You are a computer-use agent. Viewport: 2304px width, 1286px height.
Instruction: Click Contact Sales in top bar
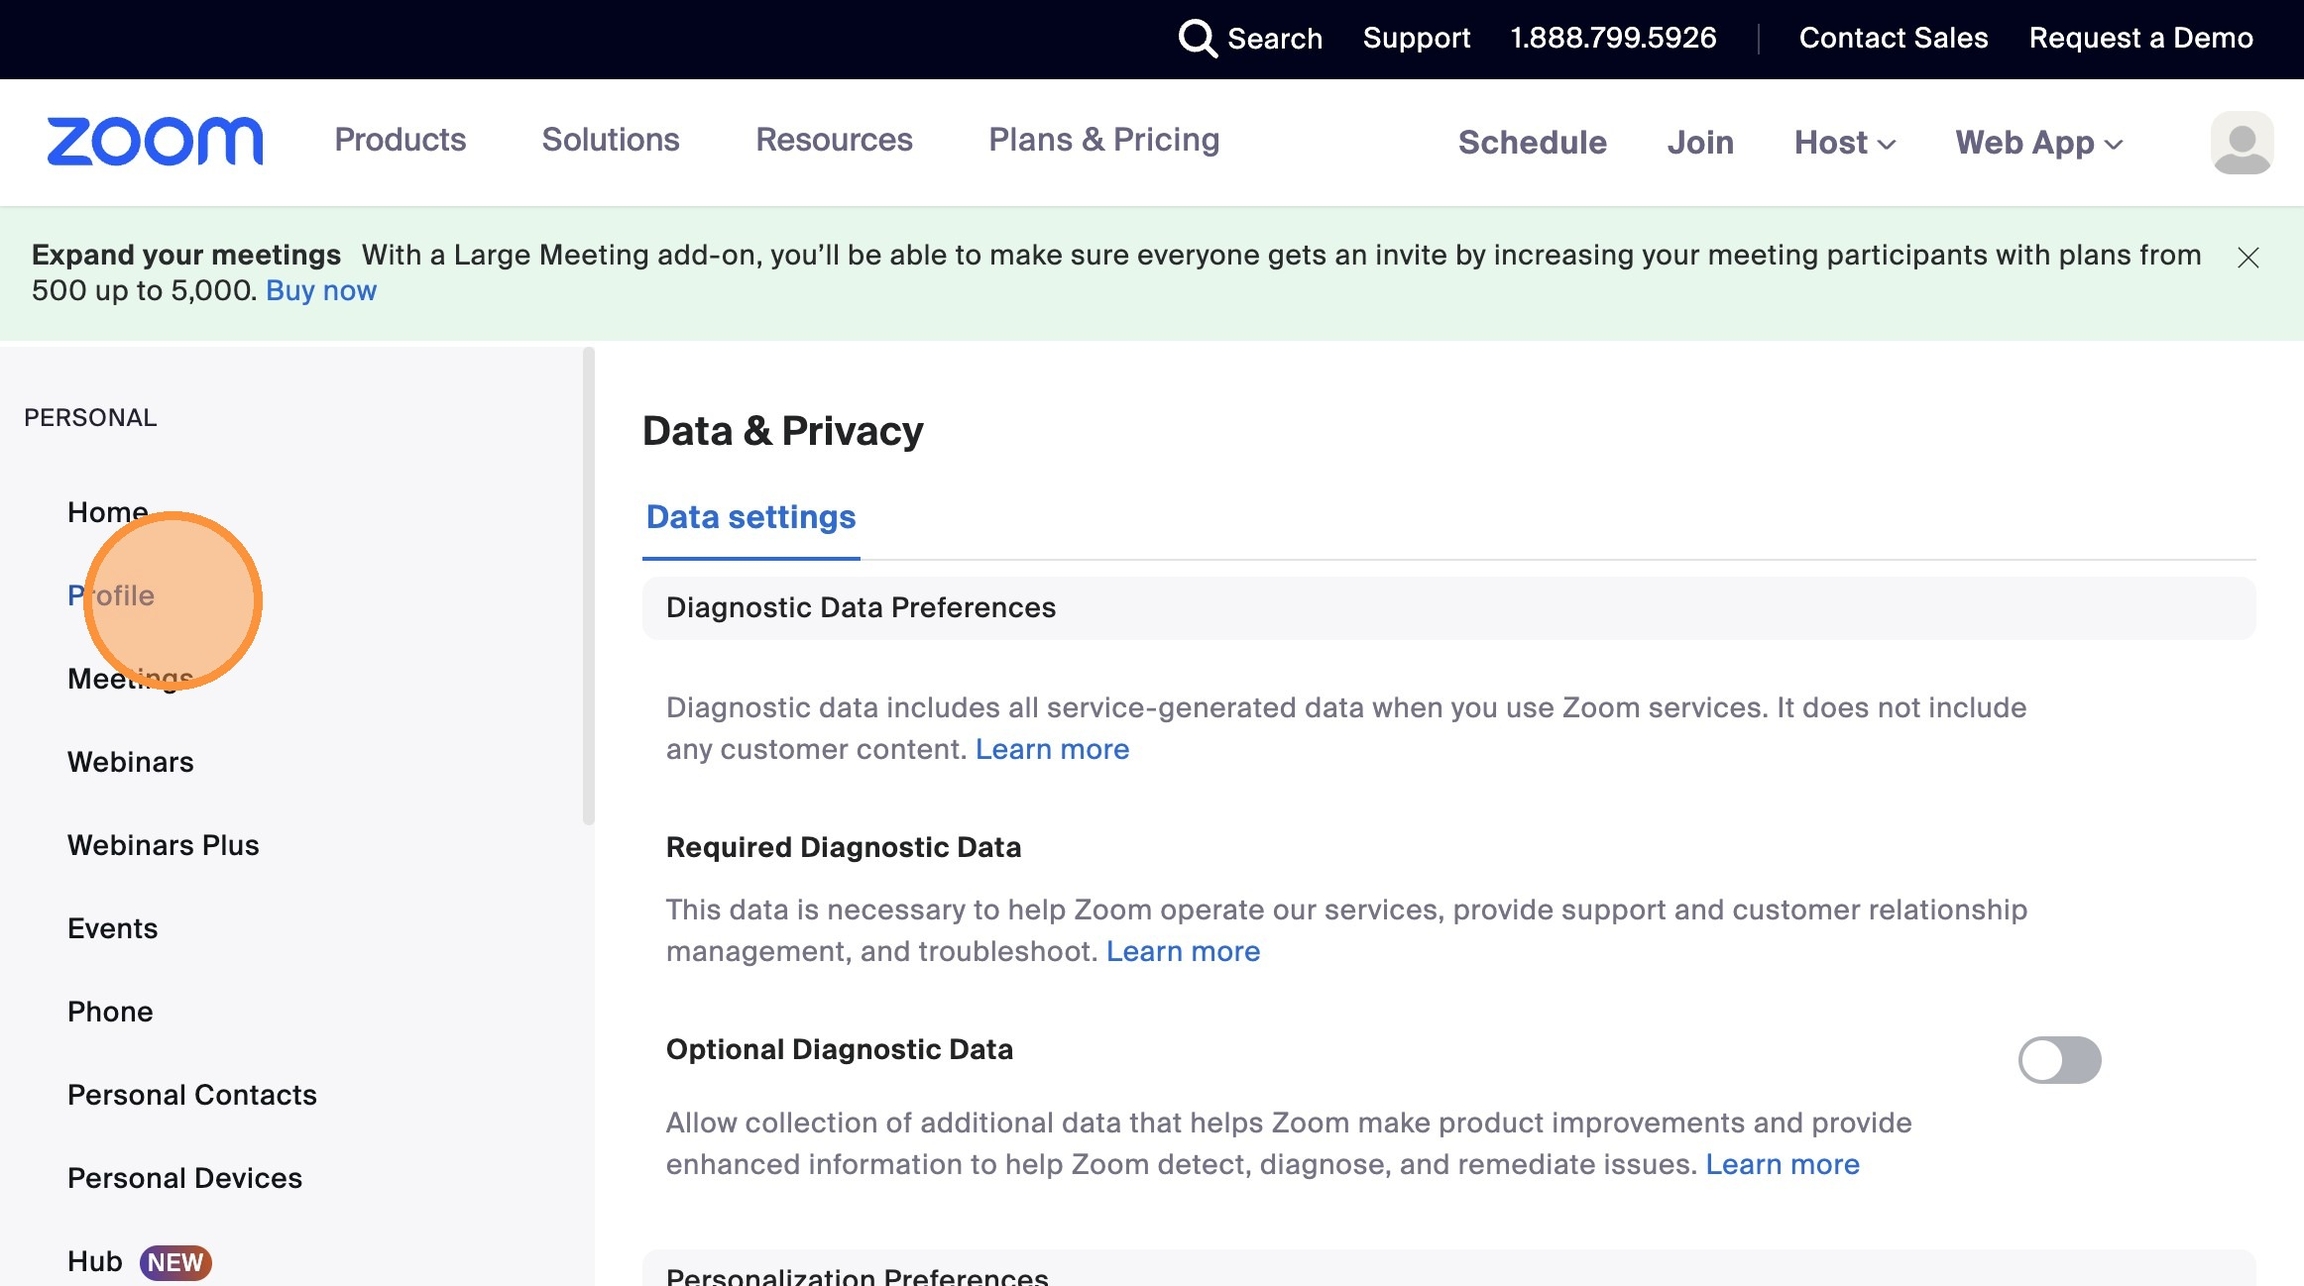(1893, 38)
